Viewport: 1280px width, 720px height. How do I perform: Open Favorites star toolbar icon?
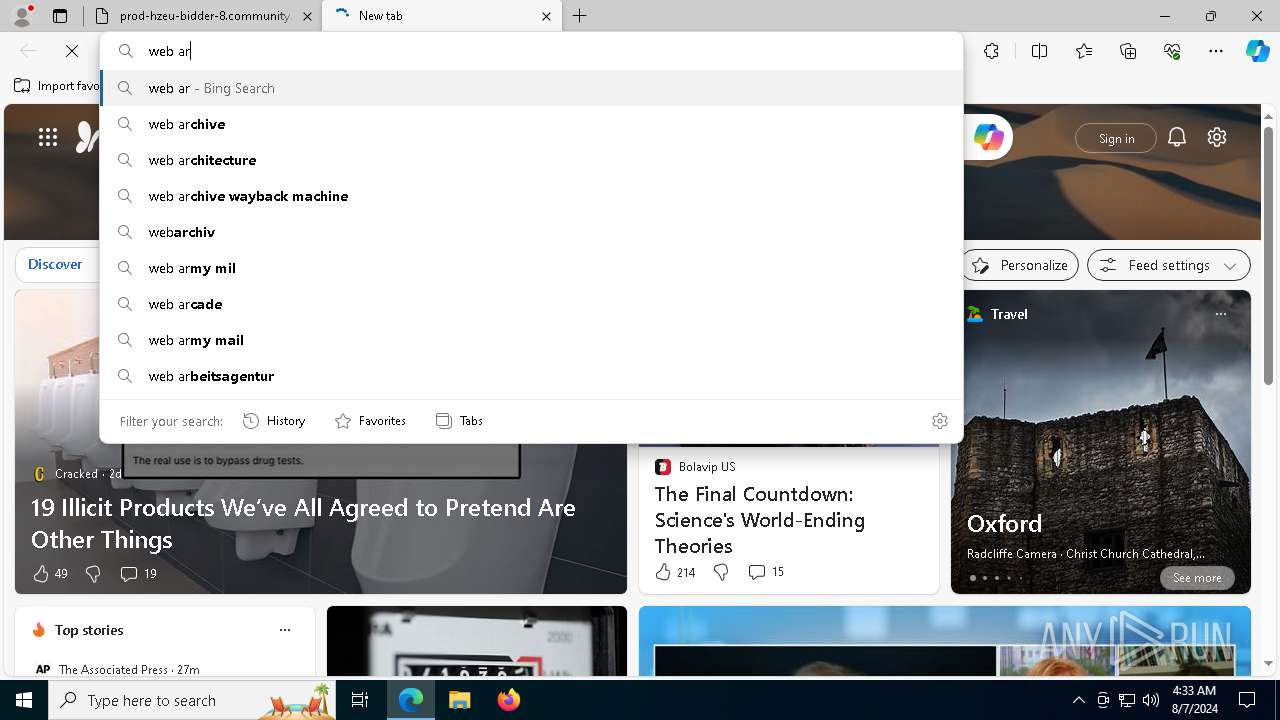coord(1084,51)
